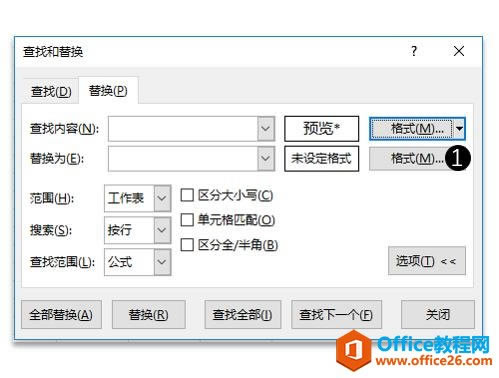This screenshot has height=378, width=499.
Task: Click 查找下一个(F) button
Action: click(336, 315)
